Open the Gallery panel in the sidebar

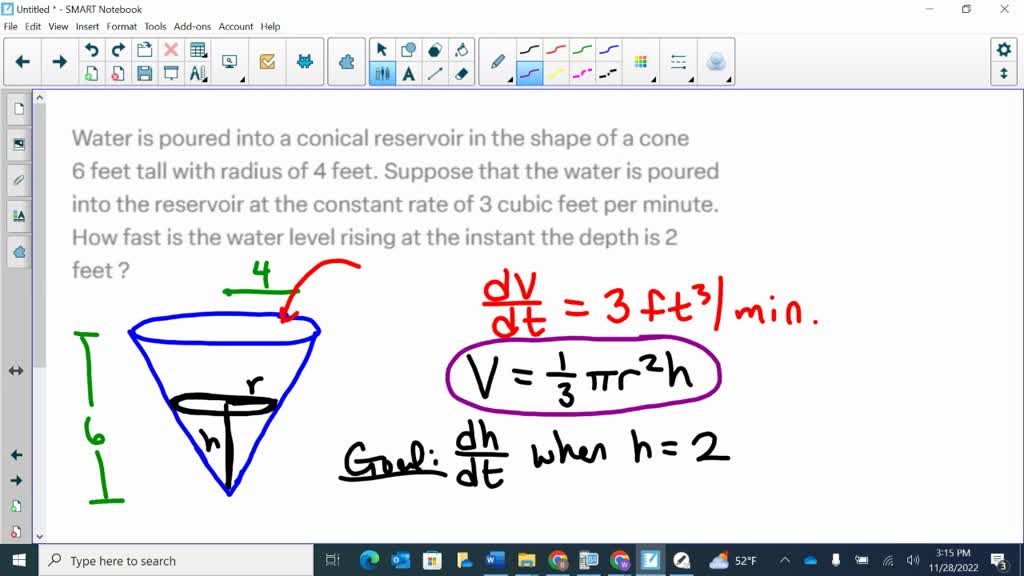[x=18, y=144]
